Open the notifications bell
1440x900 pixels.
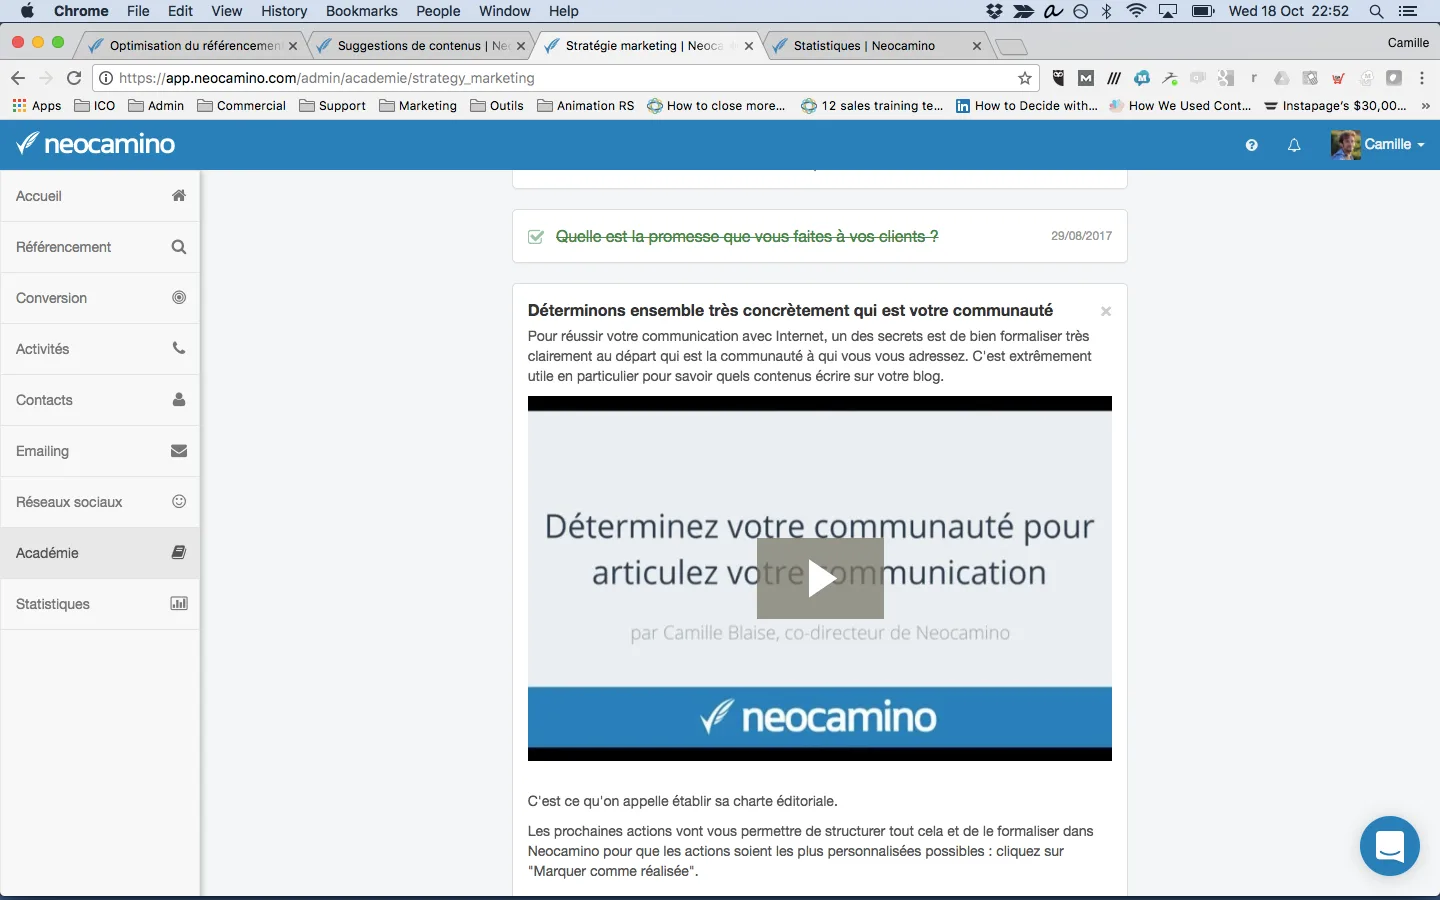(x=1294, y=145)
